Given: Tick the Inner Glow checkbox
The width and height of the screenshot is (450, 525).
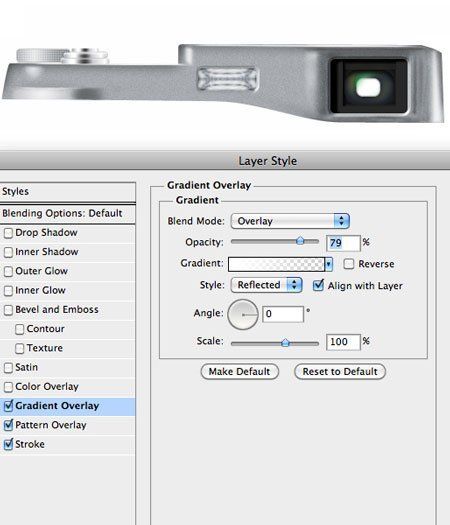Looking at the screenshot, I should click(x=8, y=291).
